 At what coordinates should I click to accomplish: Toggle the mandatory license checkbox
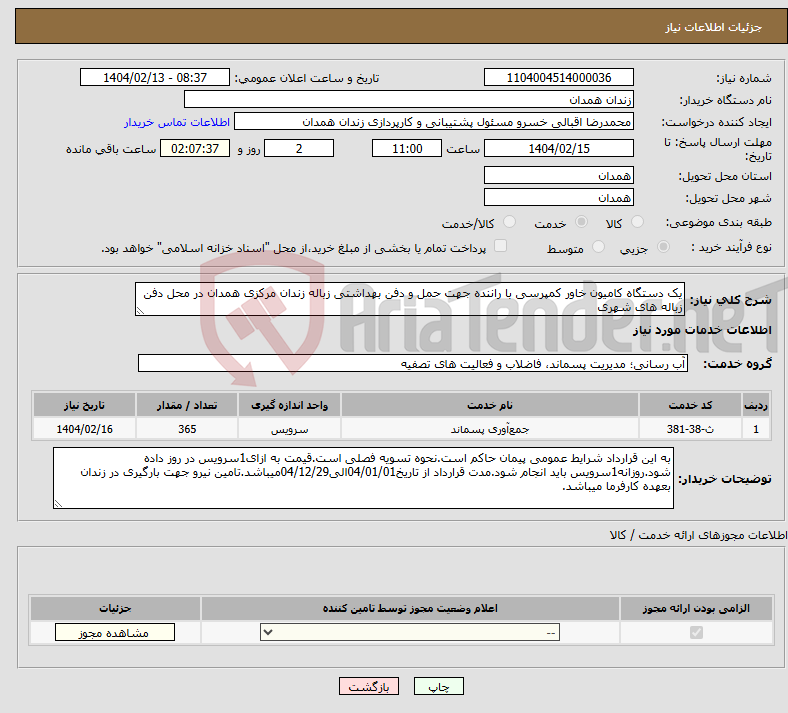(x=696, y=632)
